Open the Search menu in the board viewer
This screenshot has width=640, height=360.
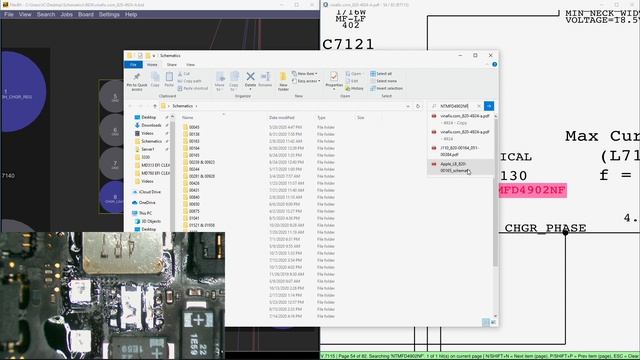[x=46, y=14]
